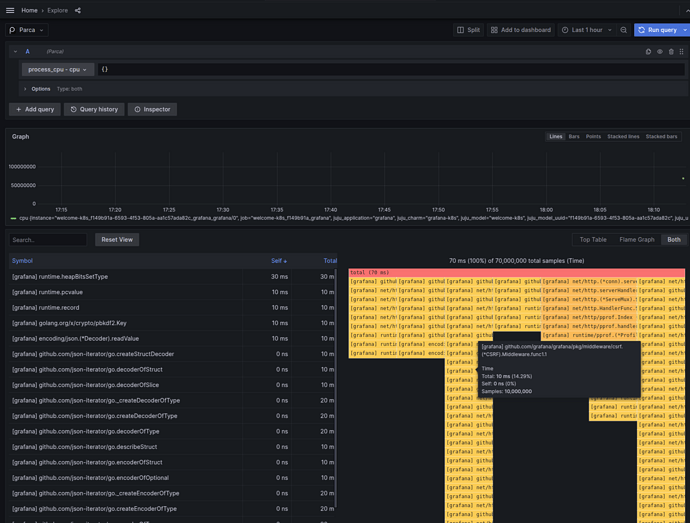Viewport: 690px width, 523px height.
Task: Click json-iterator/go.describeStruct row
Action: coord(172,447)
